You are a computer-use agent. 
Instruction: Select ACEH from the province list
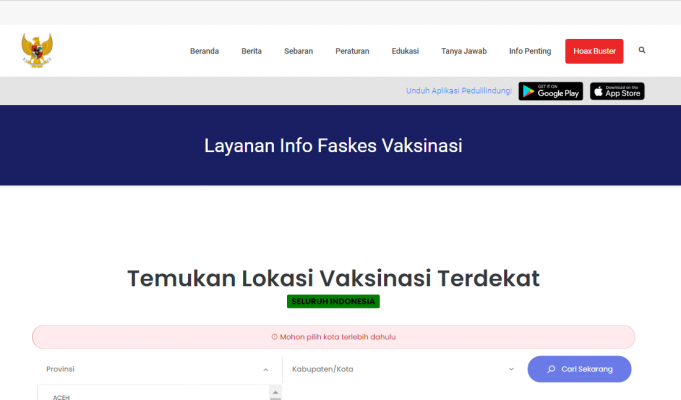(x=62, y=396)
